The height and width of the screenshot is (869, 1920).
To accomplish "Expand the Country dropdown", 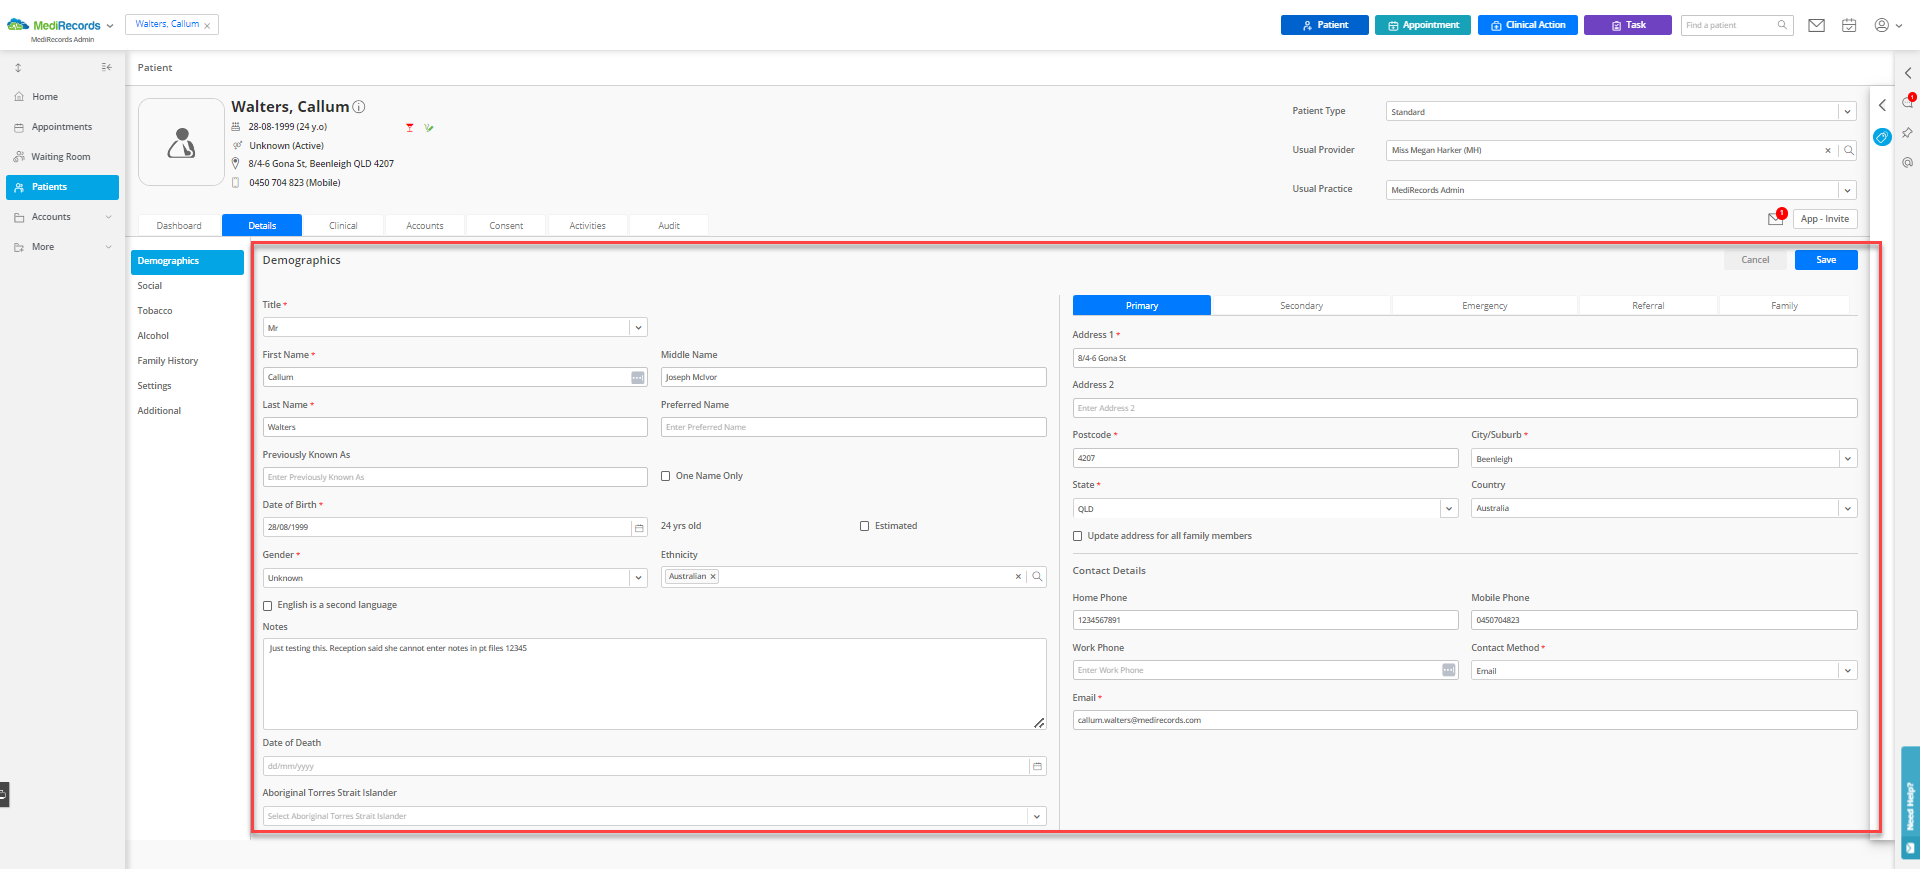I will coord(1847,509).
